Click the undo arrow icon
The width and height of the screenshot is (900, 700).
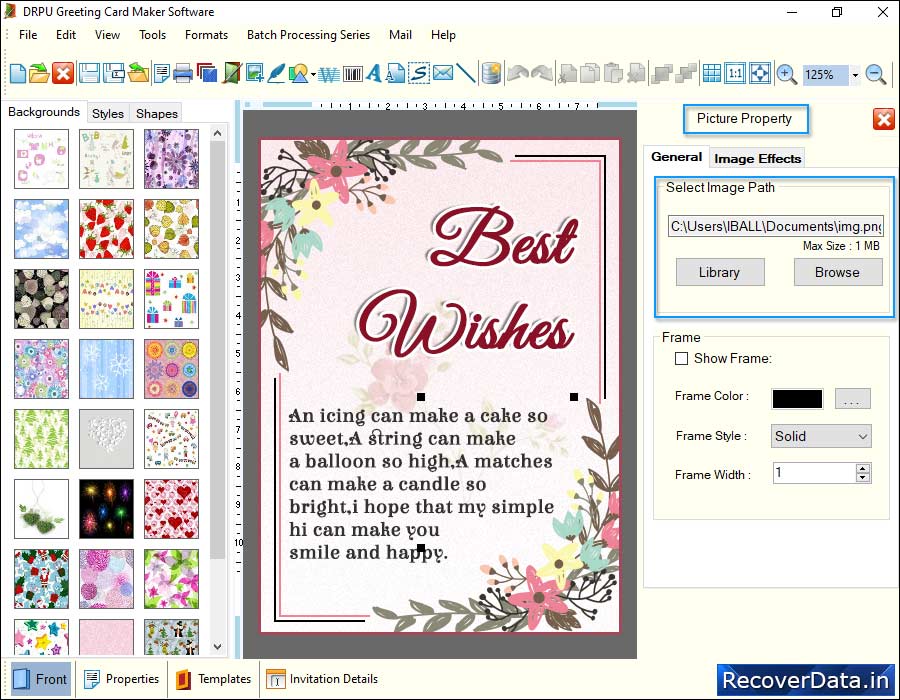click(x=518, y=73)
